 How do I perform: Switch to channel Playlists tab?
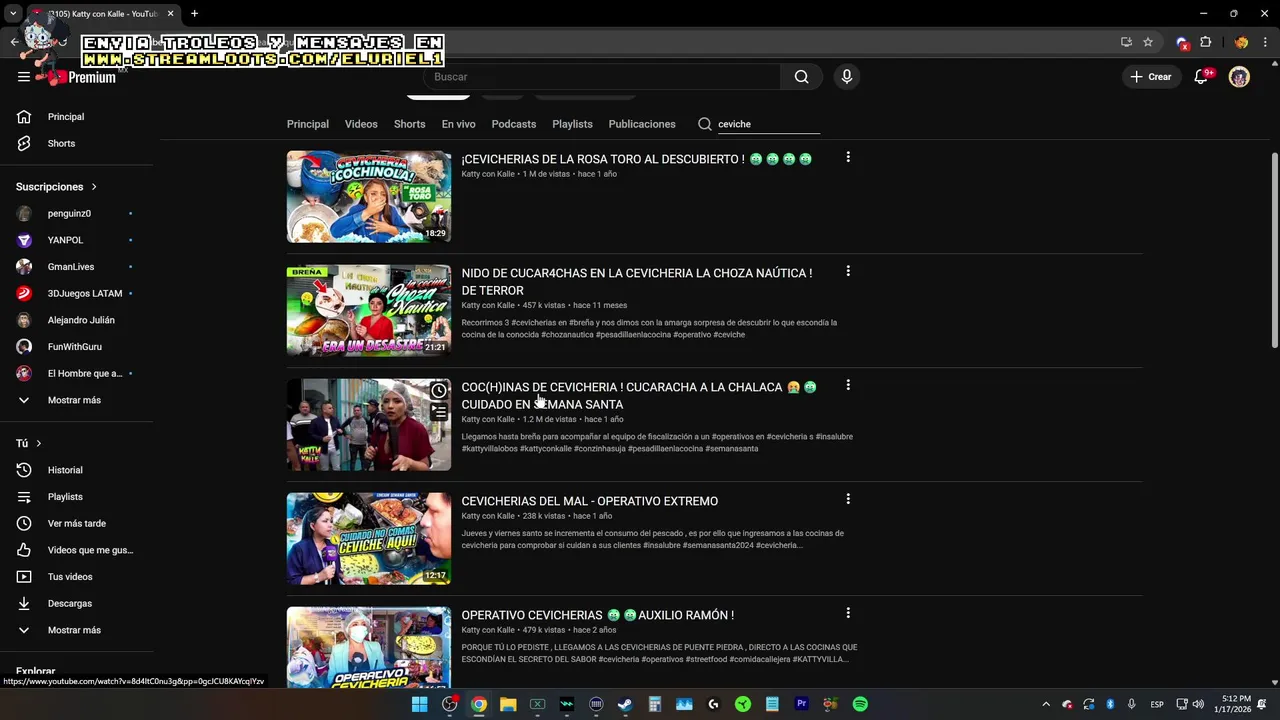[572, 124]
